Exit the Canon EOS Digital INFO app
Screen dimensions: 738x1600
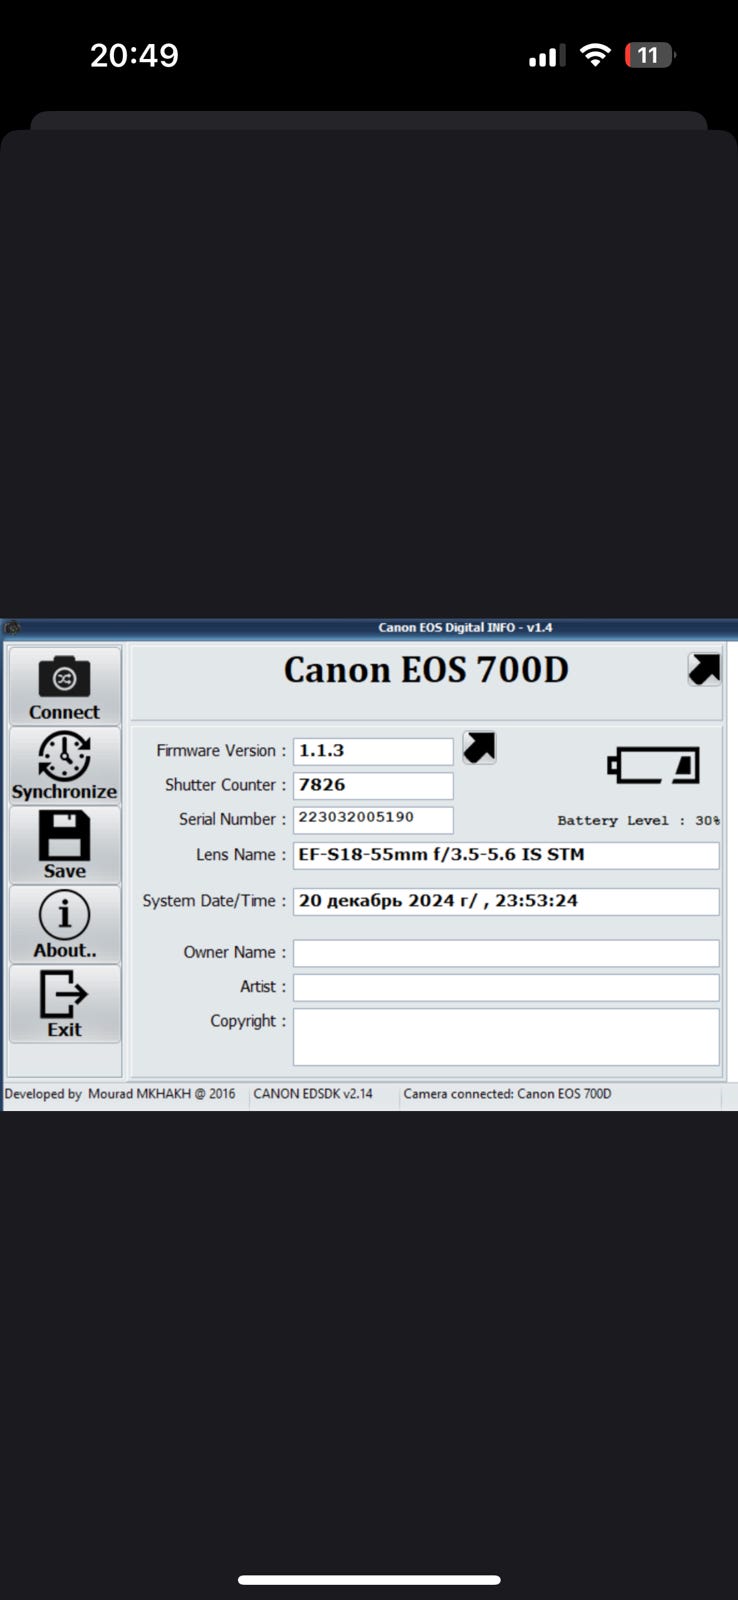(x=65, y=1003)
